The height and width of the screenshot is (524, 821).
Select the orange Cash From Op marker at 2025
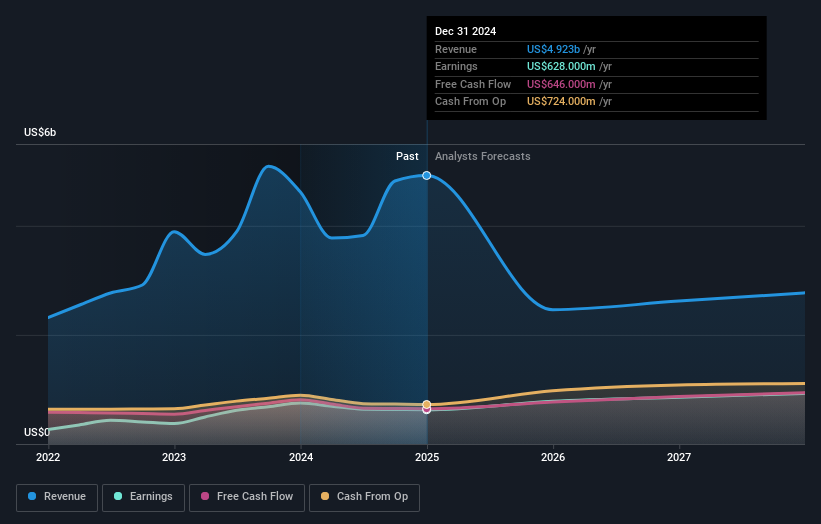pyautogui.click(x=427, y=405)
